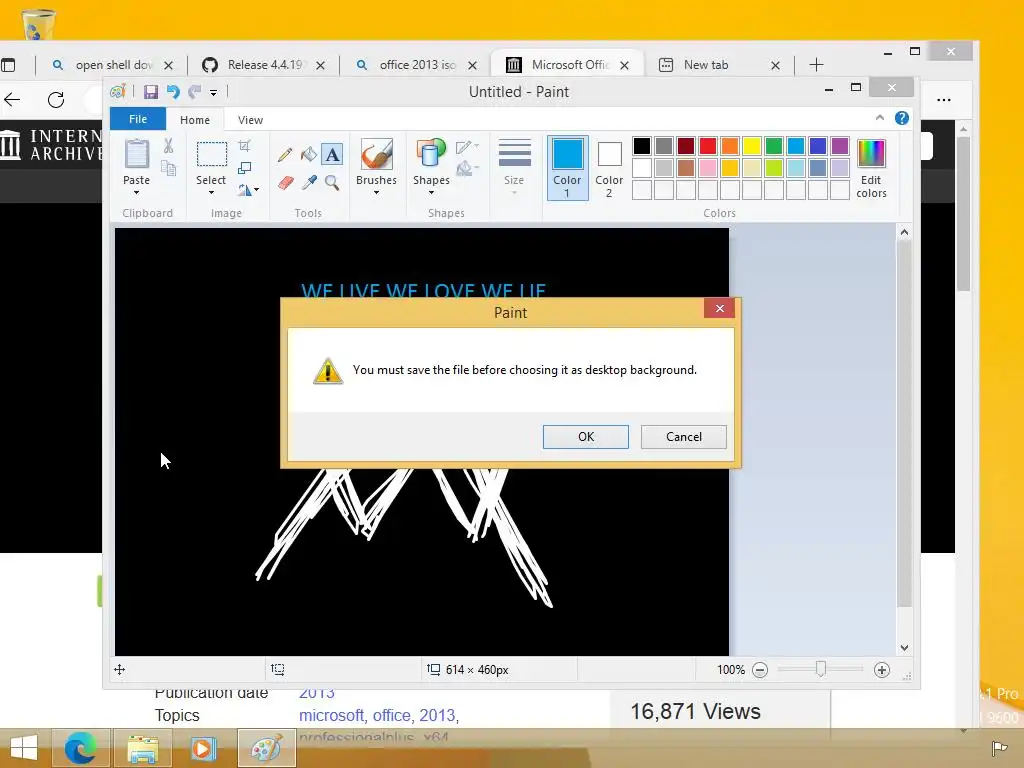Switch to the Home ribbon tab
Image resolution: width=1024 pixels, height=768 pixels.
click(195, 120)
